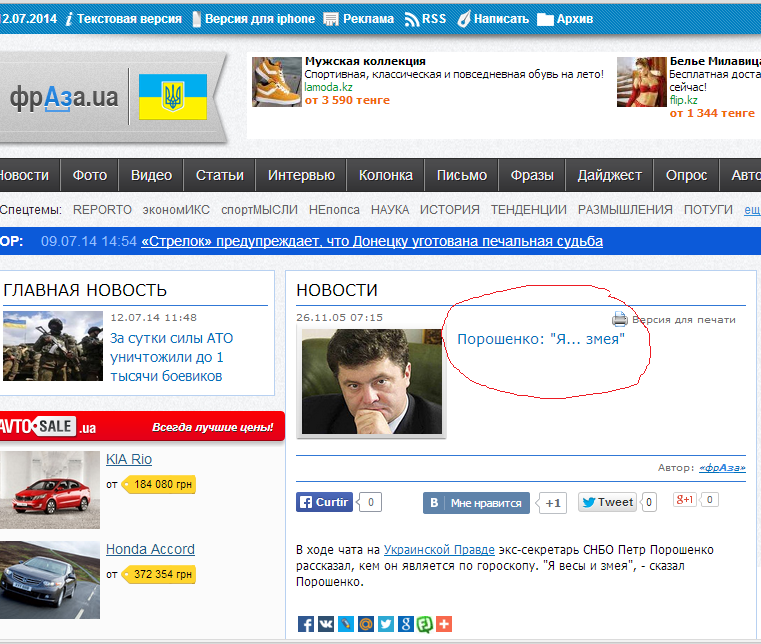The width and height of the screenshot is (761, 644).
Task: Share via Facebook icon below the article
Action: tap(306, 624)
